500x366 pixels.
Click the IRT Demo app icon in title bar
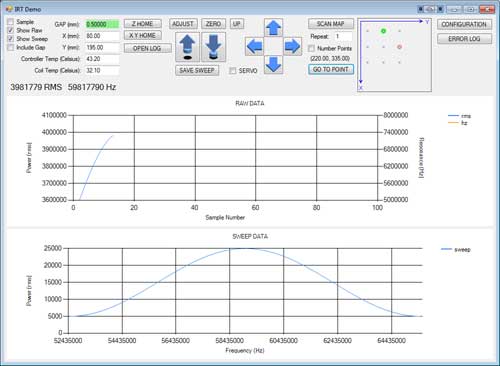[x=9, y=9]
